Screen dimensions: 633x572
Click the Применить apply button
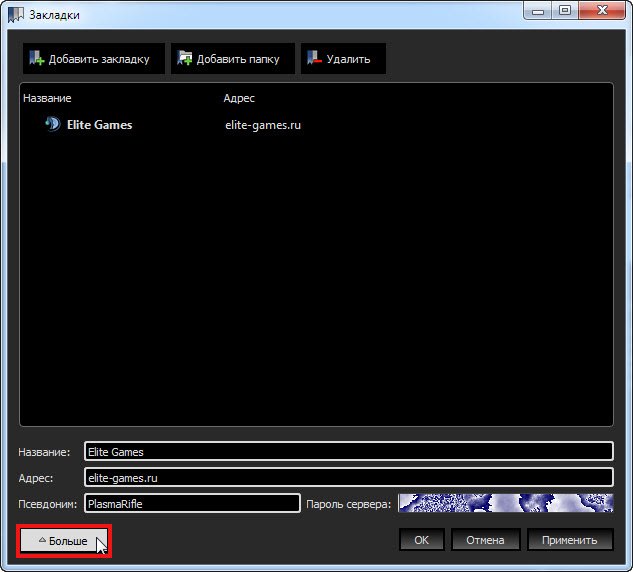[x=570, y=540]
